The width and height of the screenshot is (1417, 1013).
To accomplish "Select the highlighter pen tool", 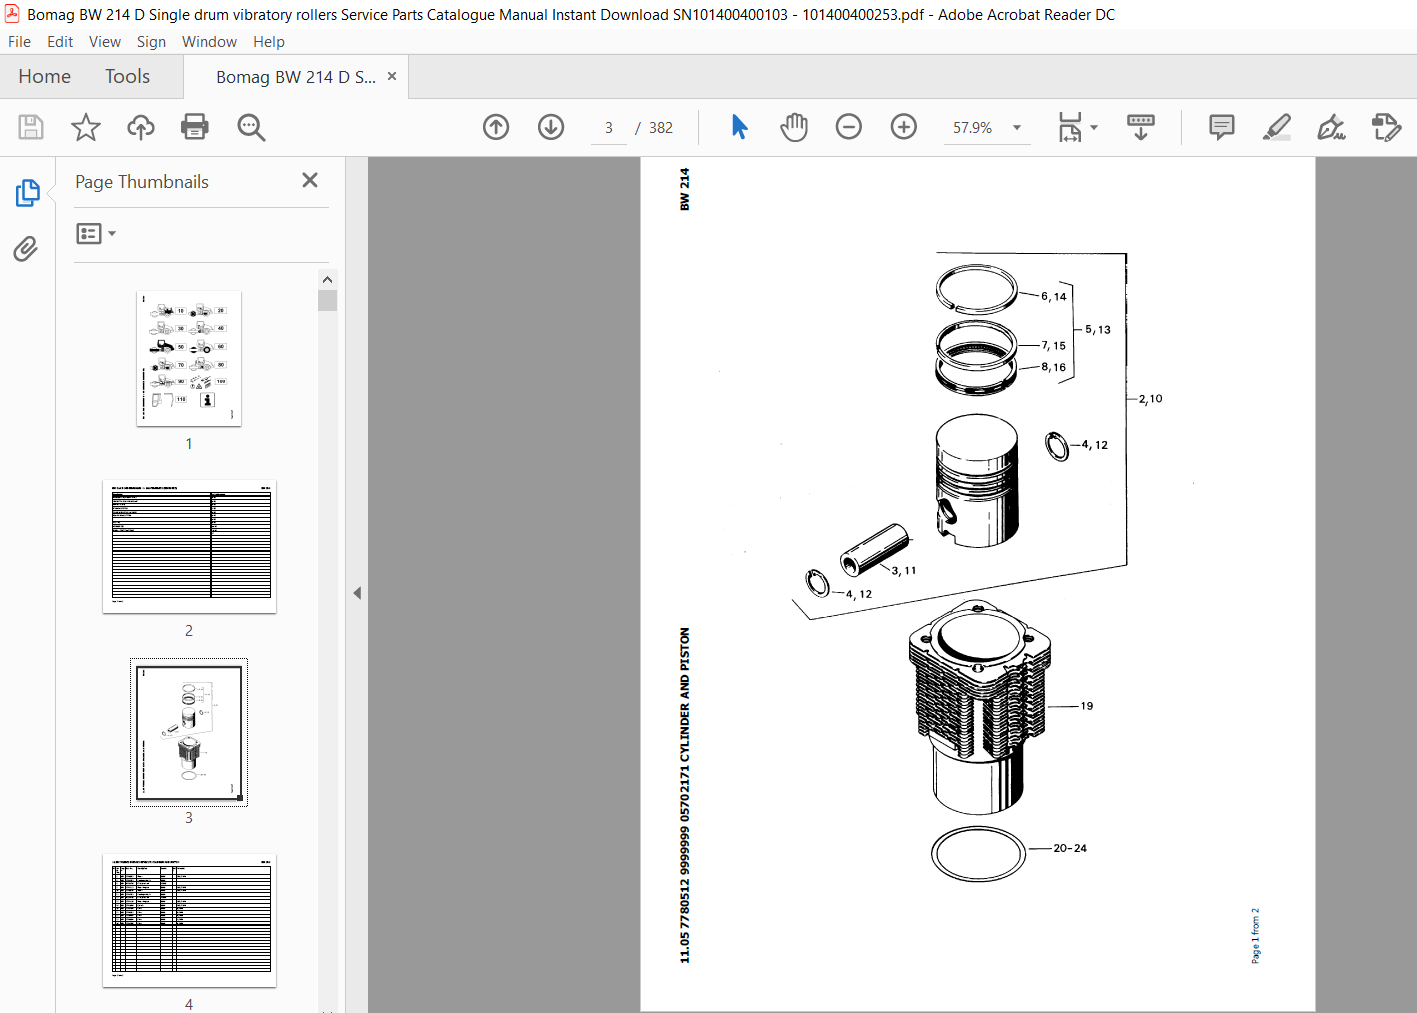I will click(1277, 127).
